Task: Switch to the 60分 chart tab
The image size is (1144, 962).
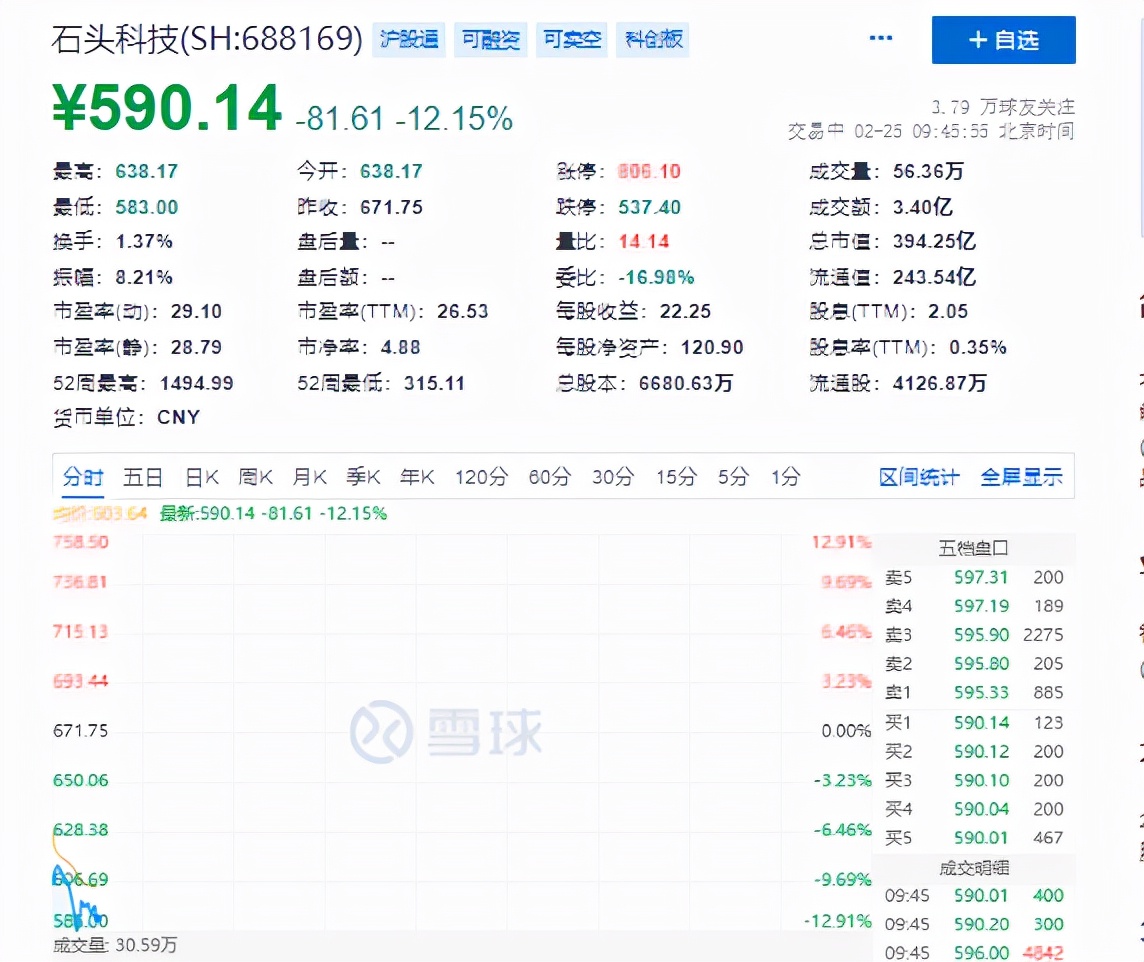Action: 549,477
